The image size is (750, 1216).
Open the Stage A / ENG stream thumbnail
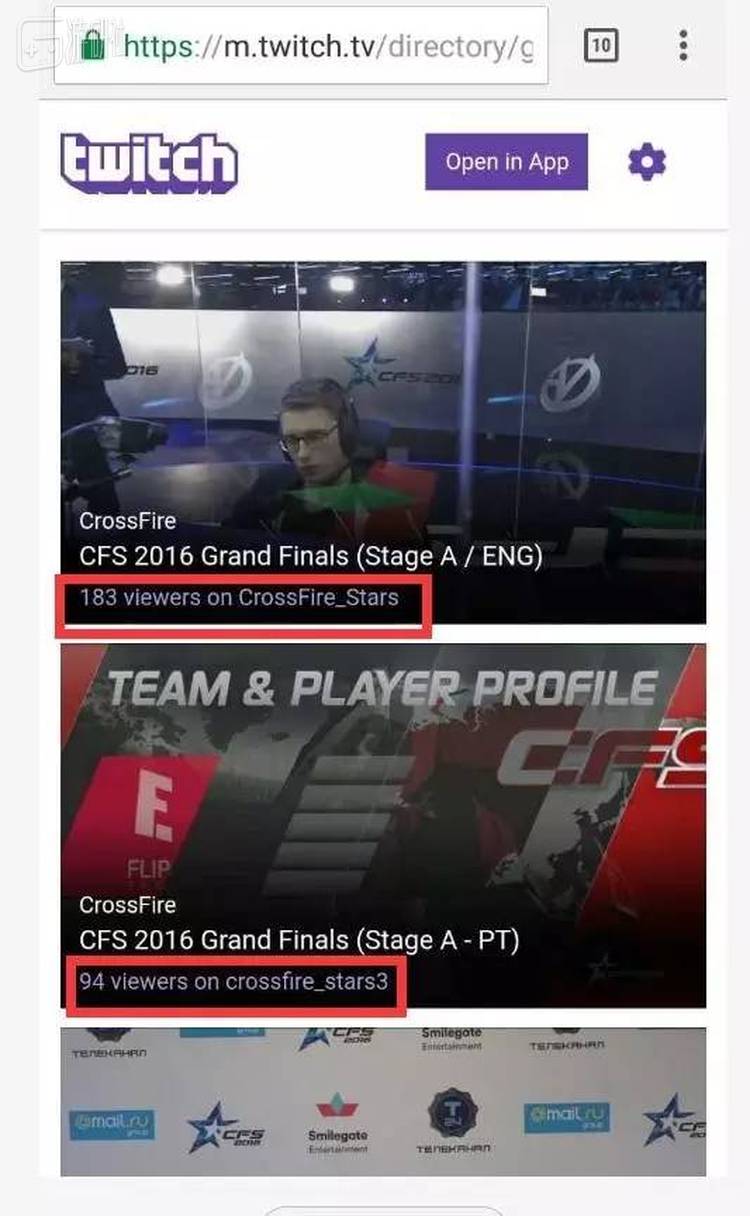coord(383,443)
